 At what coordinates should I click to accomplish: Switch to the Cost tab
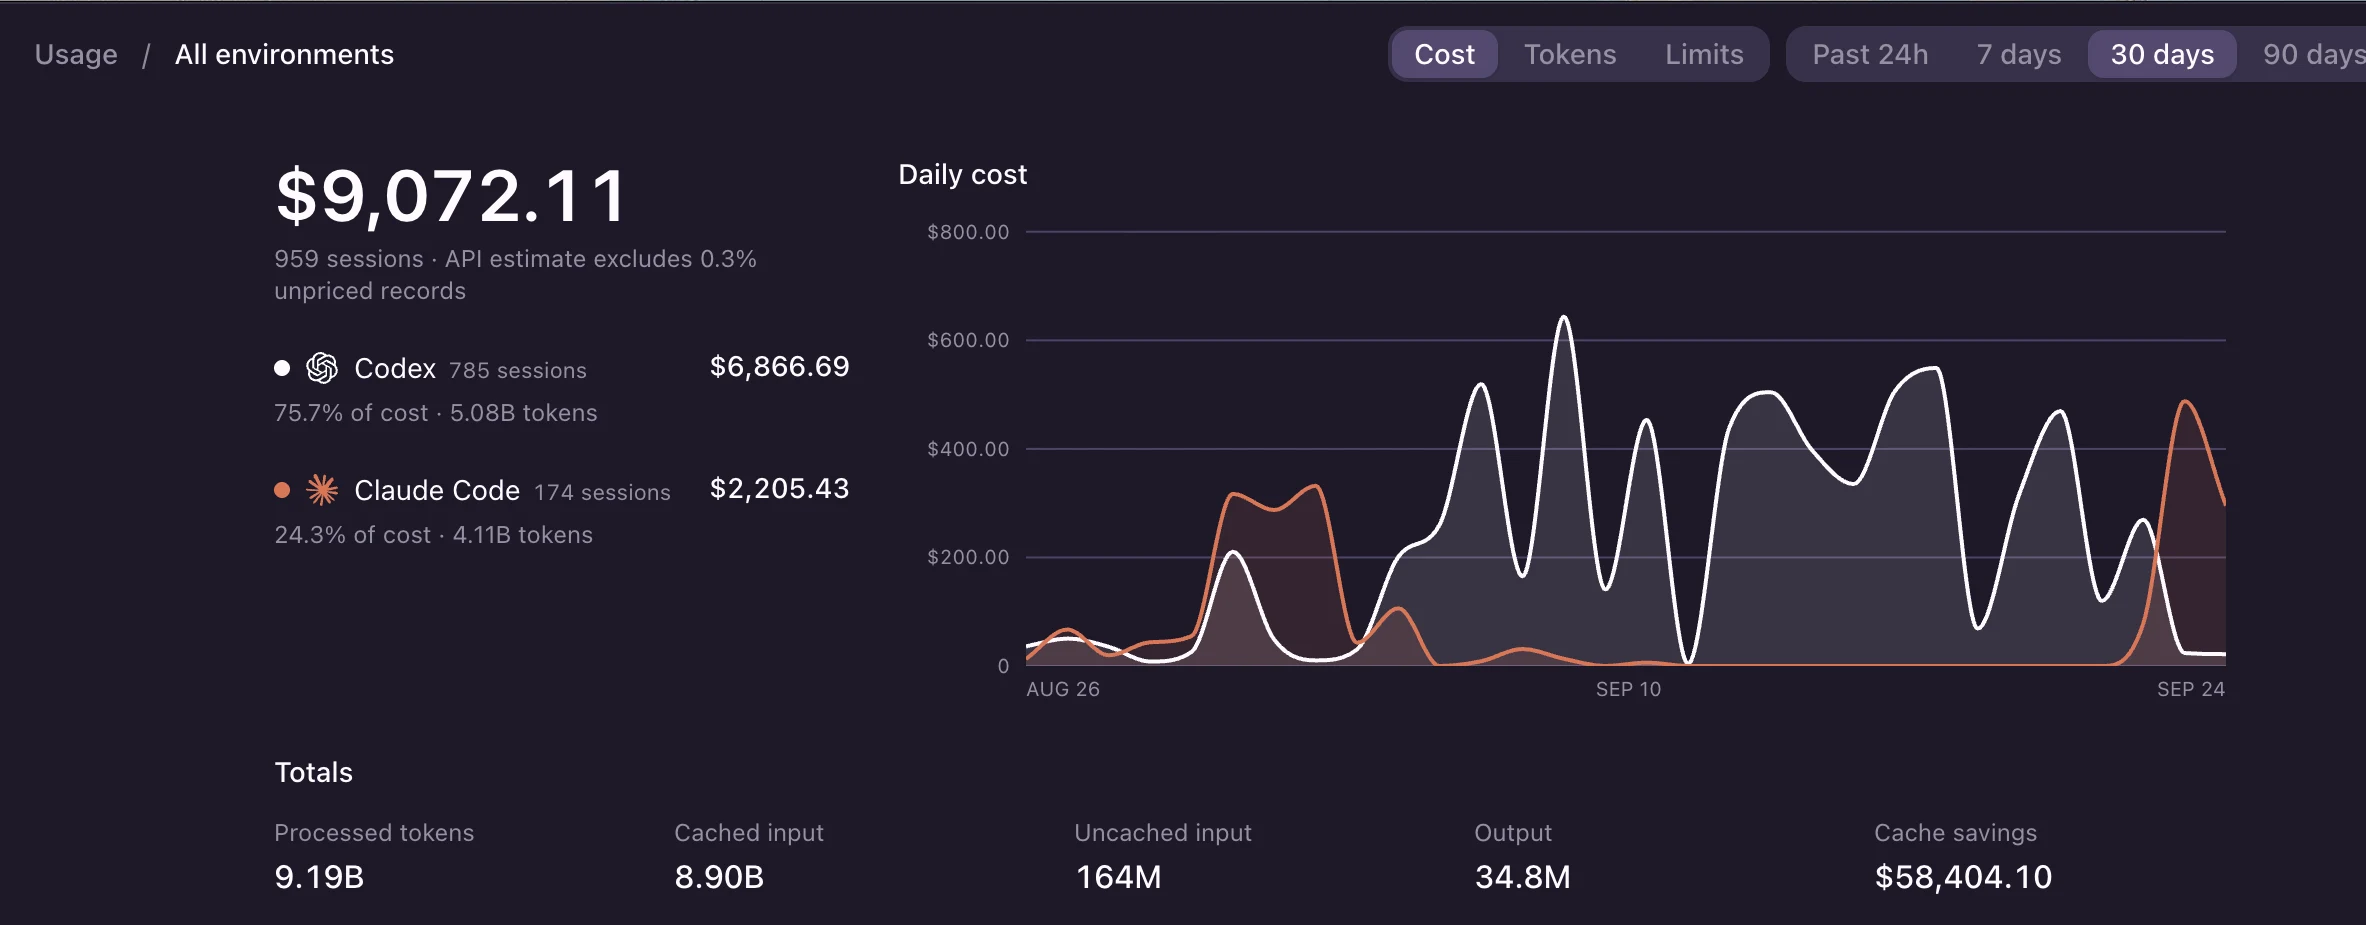coord(1444,54)
